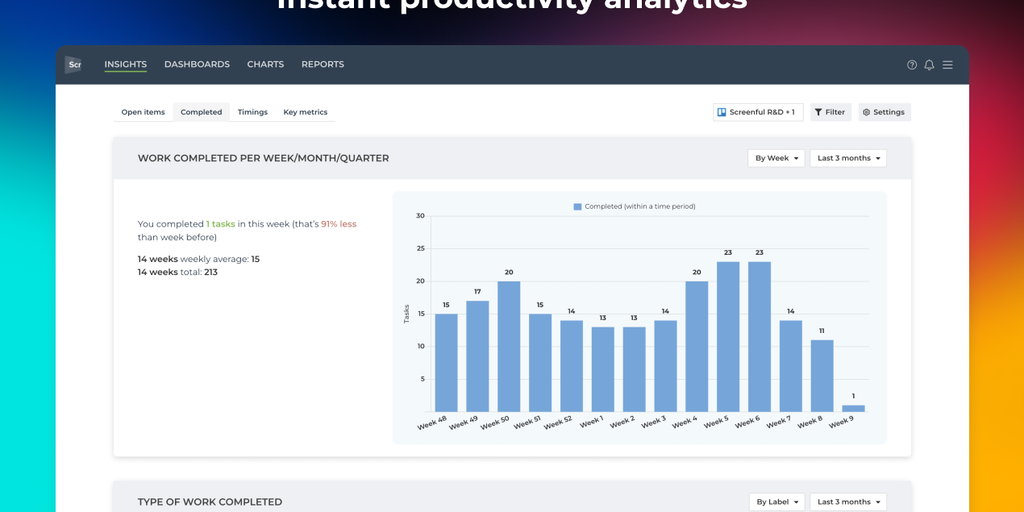Viewport: 1024px width, 512px height.
Task: Open the Charts menu item
Action: click(265, 65)
